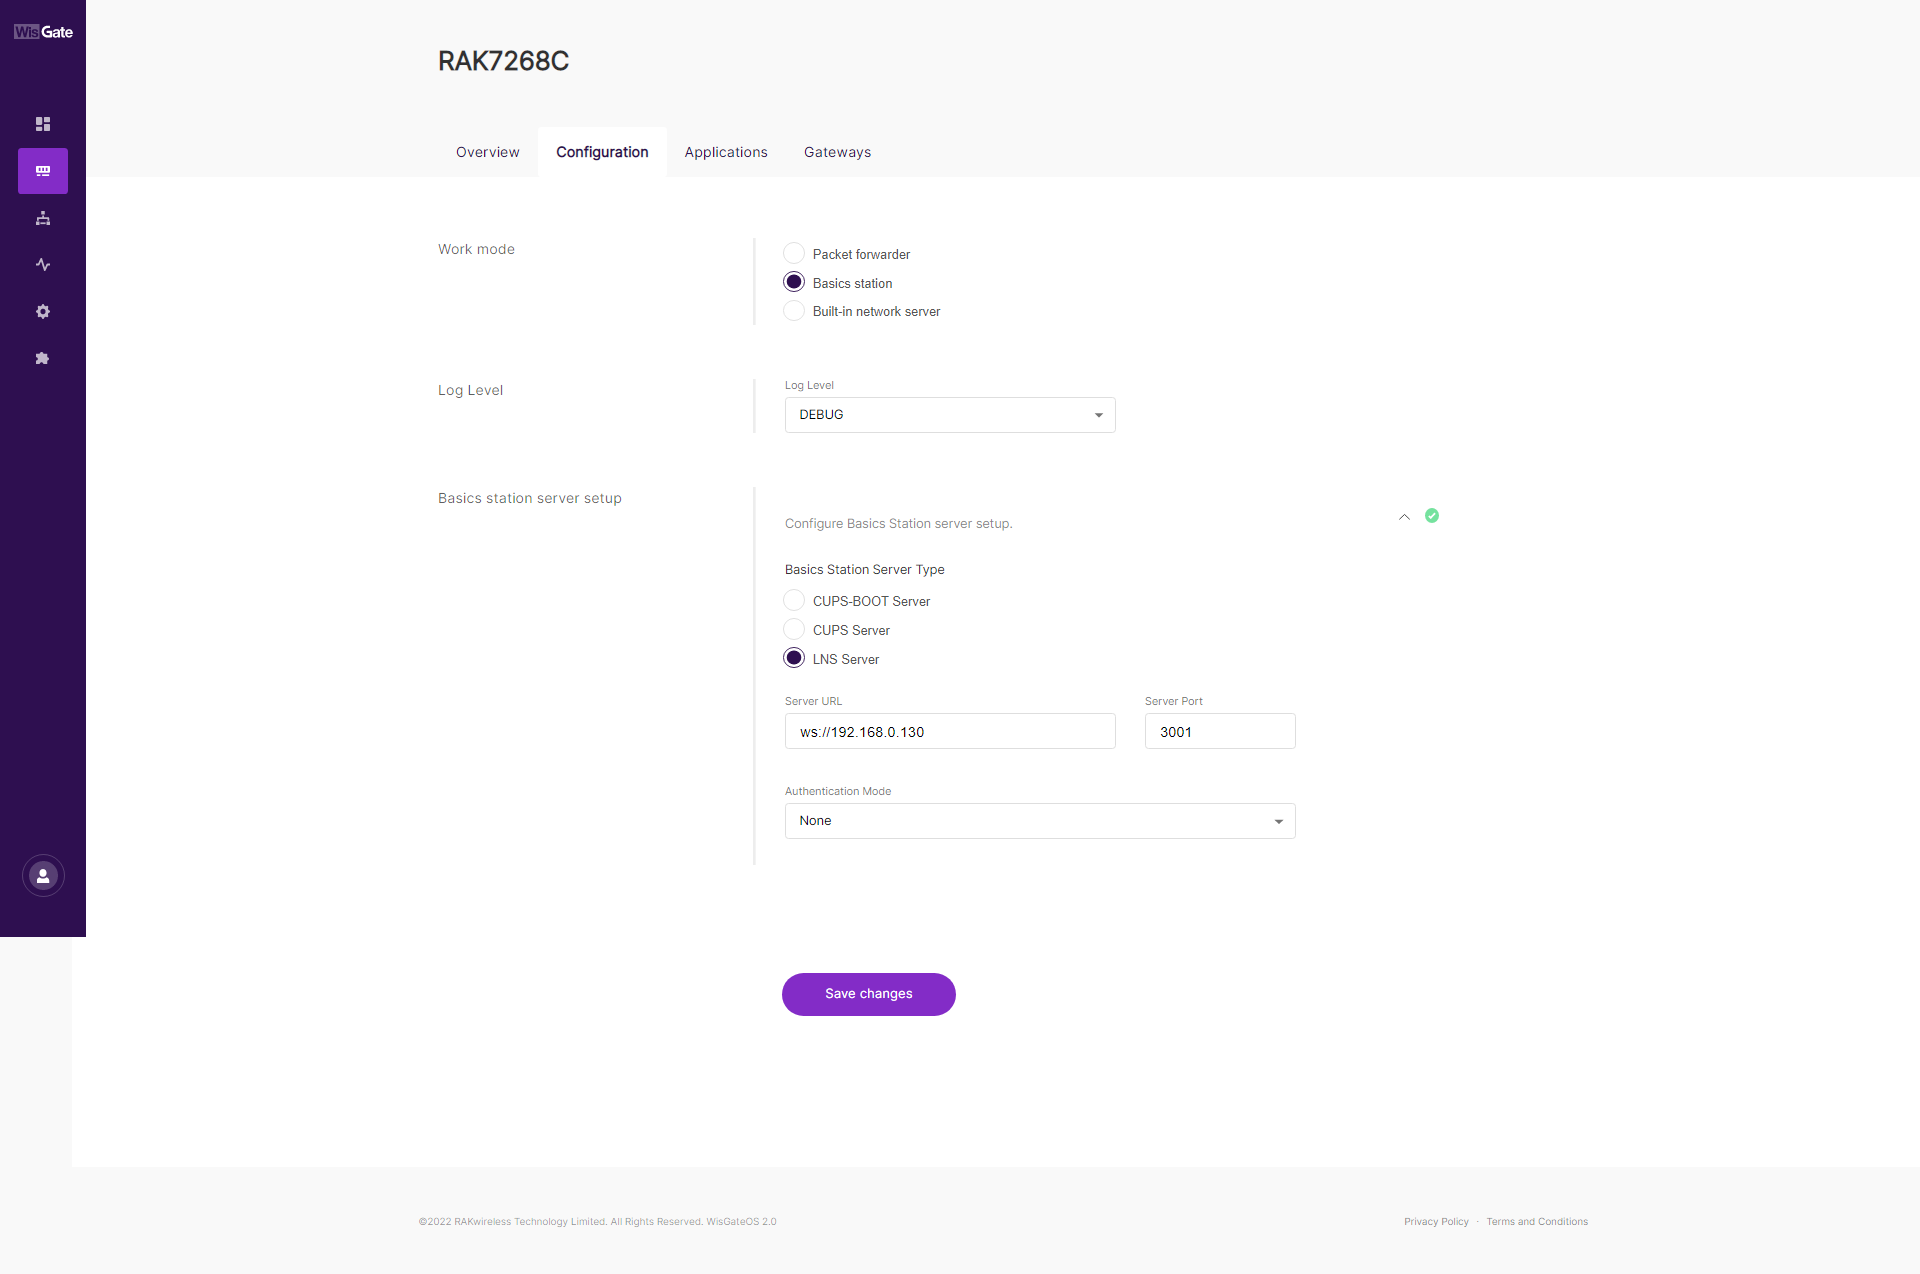The height and width of the screenshot is (1274, 1920).
Task: Open settings via the gear icon
Action: coord(42,311)
